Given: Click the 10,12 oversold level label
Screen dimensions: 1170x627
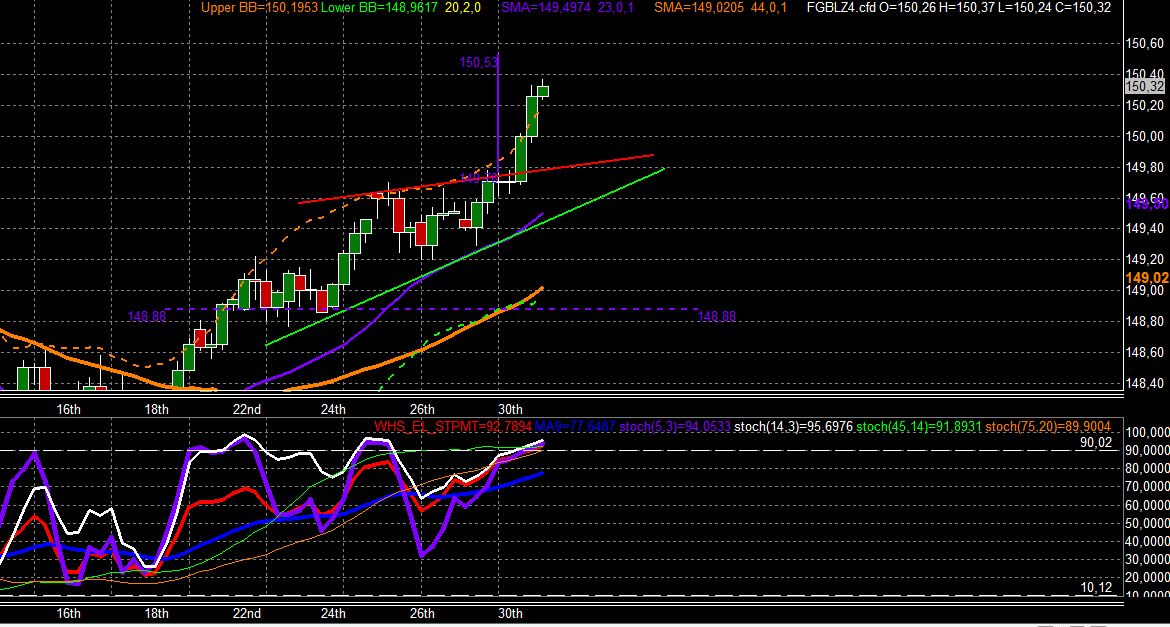Looking at the screenshot, I should 1096,588.
